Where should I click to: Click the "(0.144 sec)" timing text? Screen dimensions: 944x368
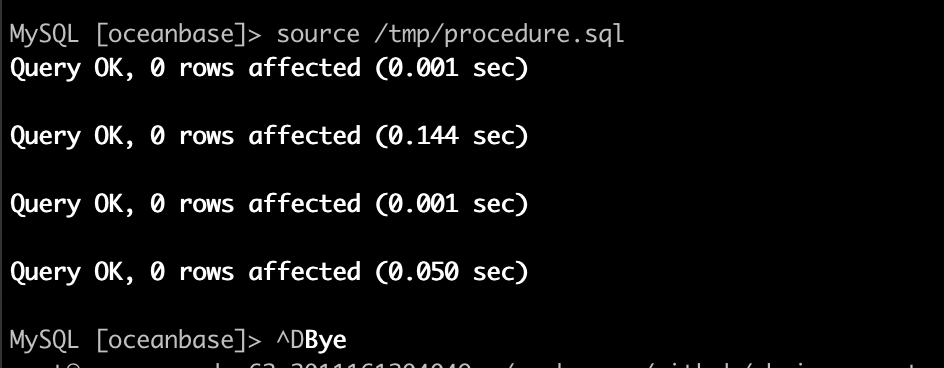click(452, 136)
